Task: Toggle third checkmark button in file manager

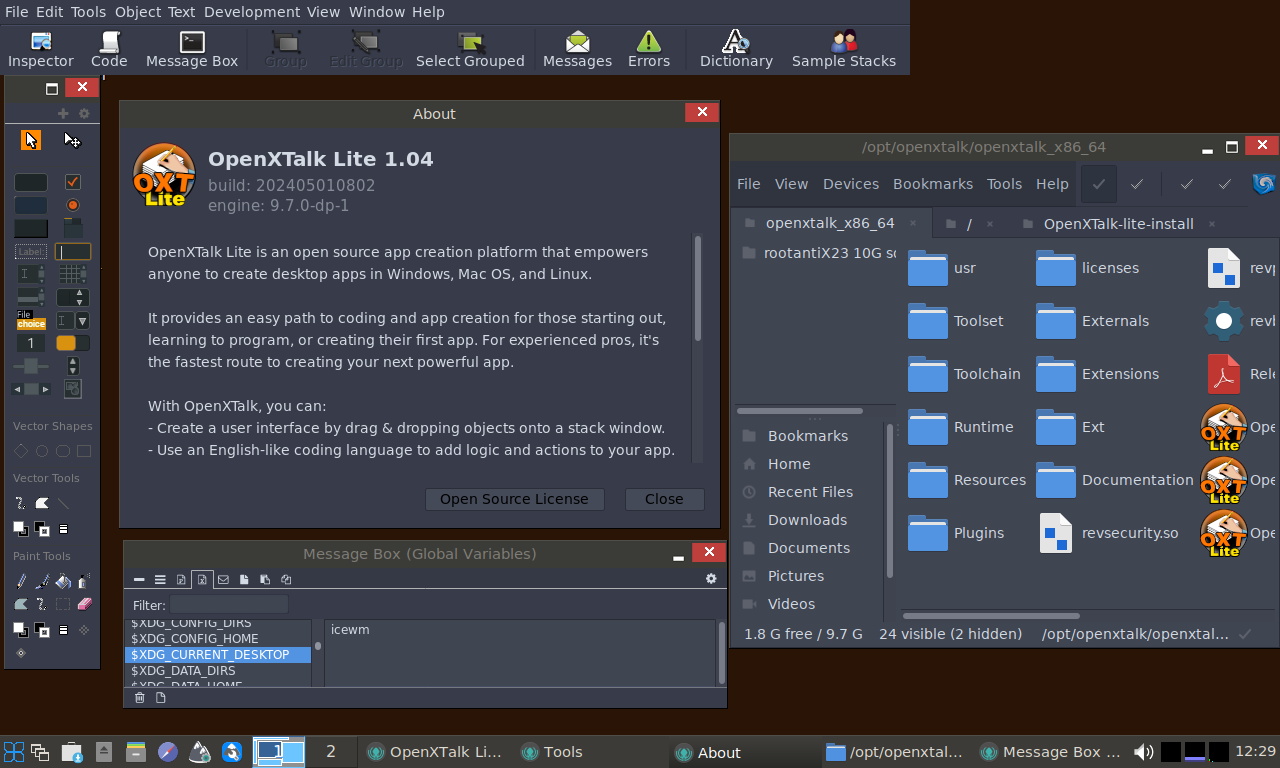Action: 1187,184
